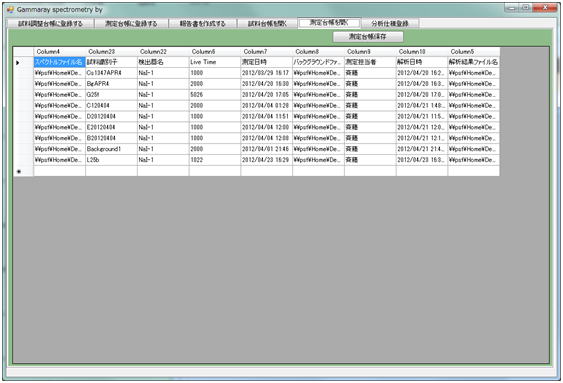
Task: Click the Live Time cell showing 5026
Action: pyautogui.click(x=215, y=95)
